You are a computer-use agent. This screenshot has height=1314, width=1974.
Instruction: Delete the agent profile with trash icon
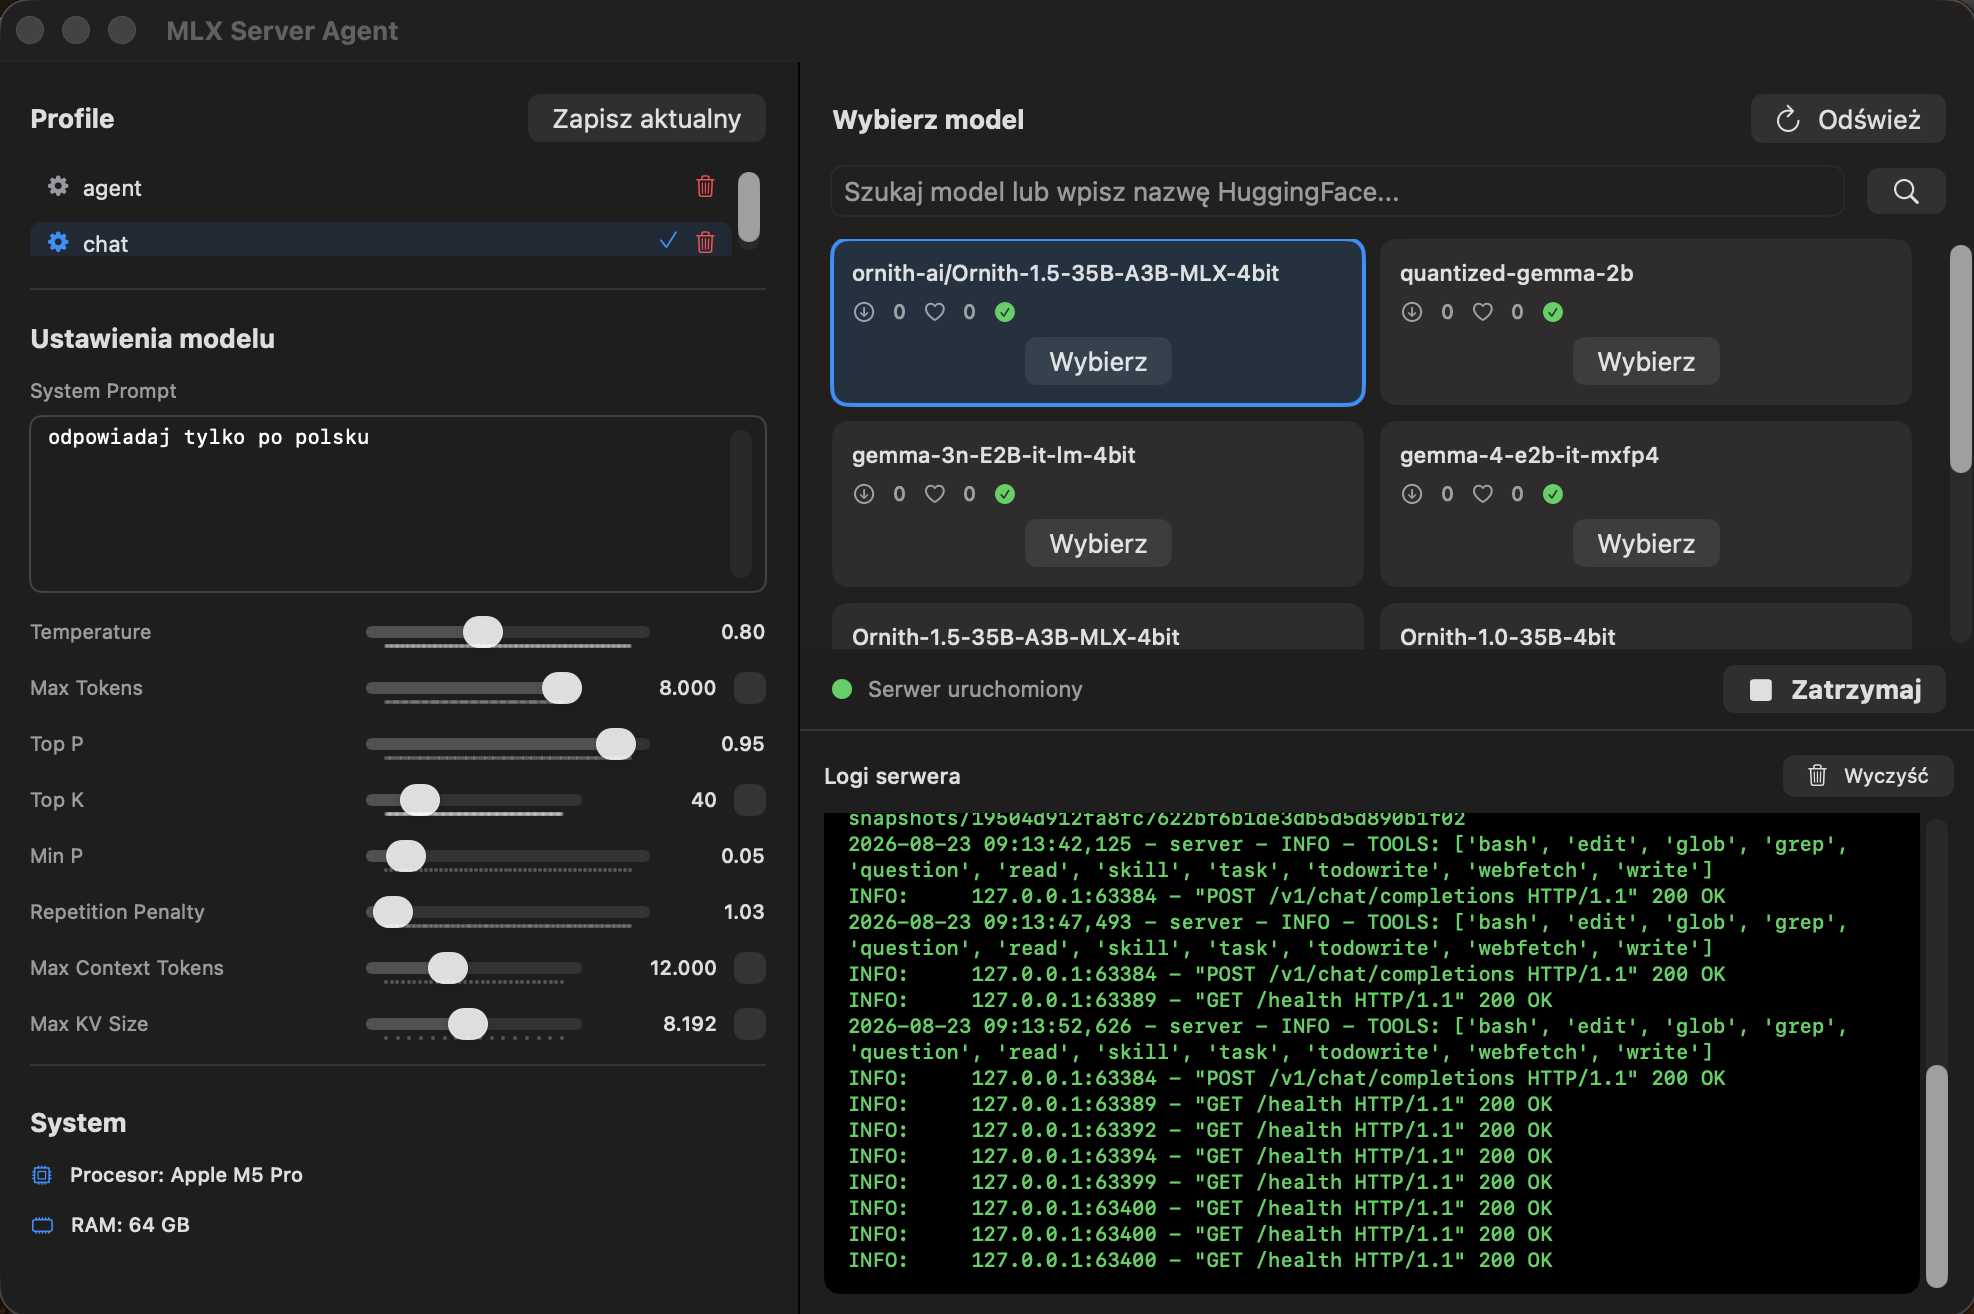[x=705, y=187]
